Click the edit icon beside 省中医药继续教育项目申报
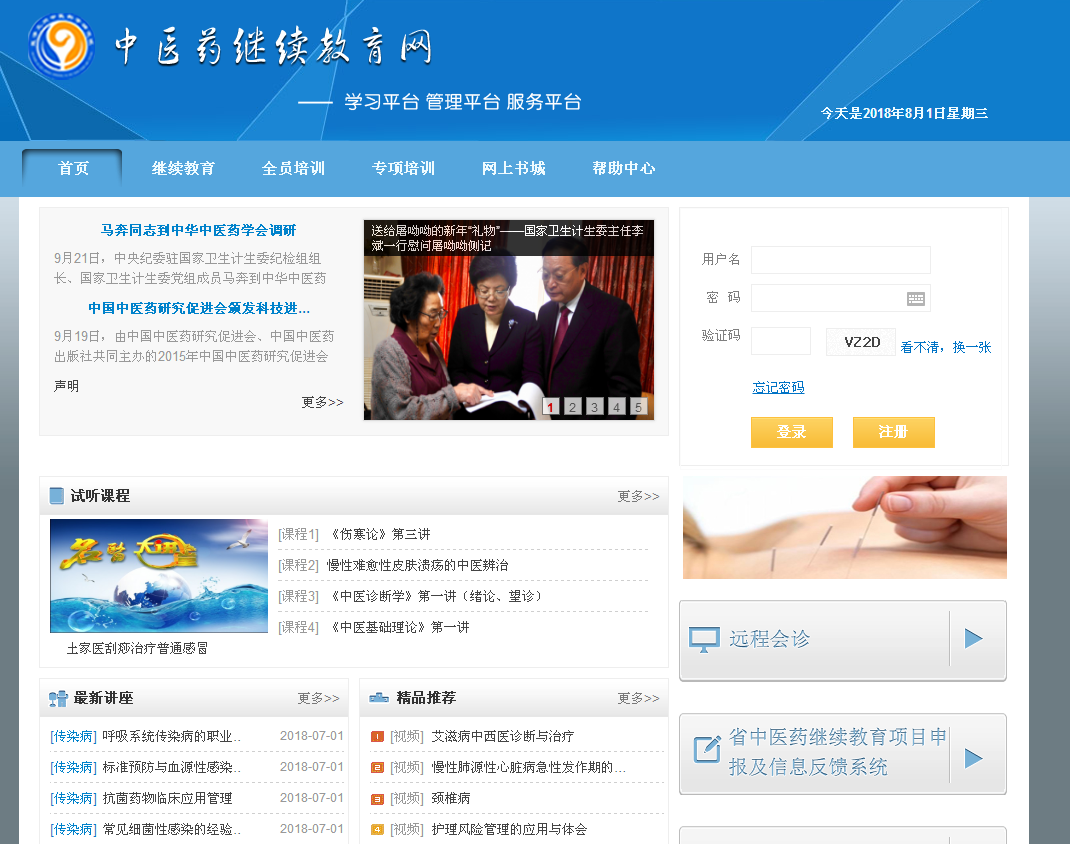1070x844 pixels. coord(706,750)
